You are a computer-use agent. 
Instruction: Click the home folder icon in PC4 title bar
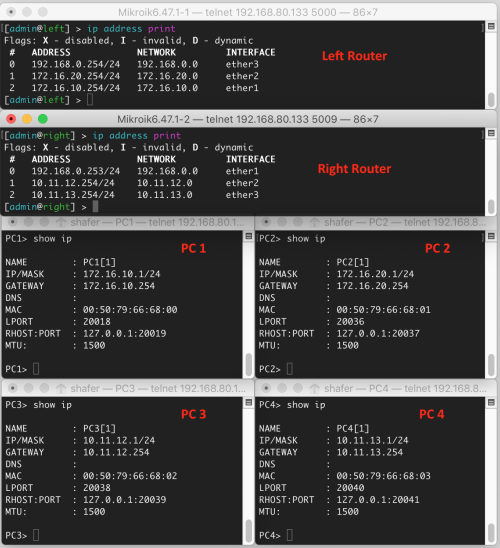pos(314,388)
